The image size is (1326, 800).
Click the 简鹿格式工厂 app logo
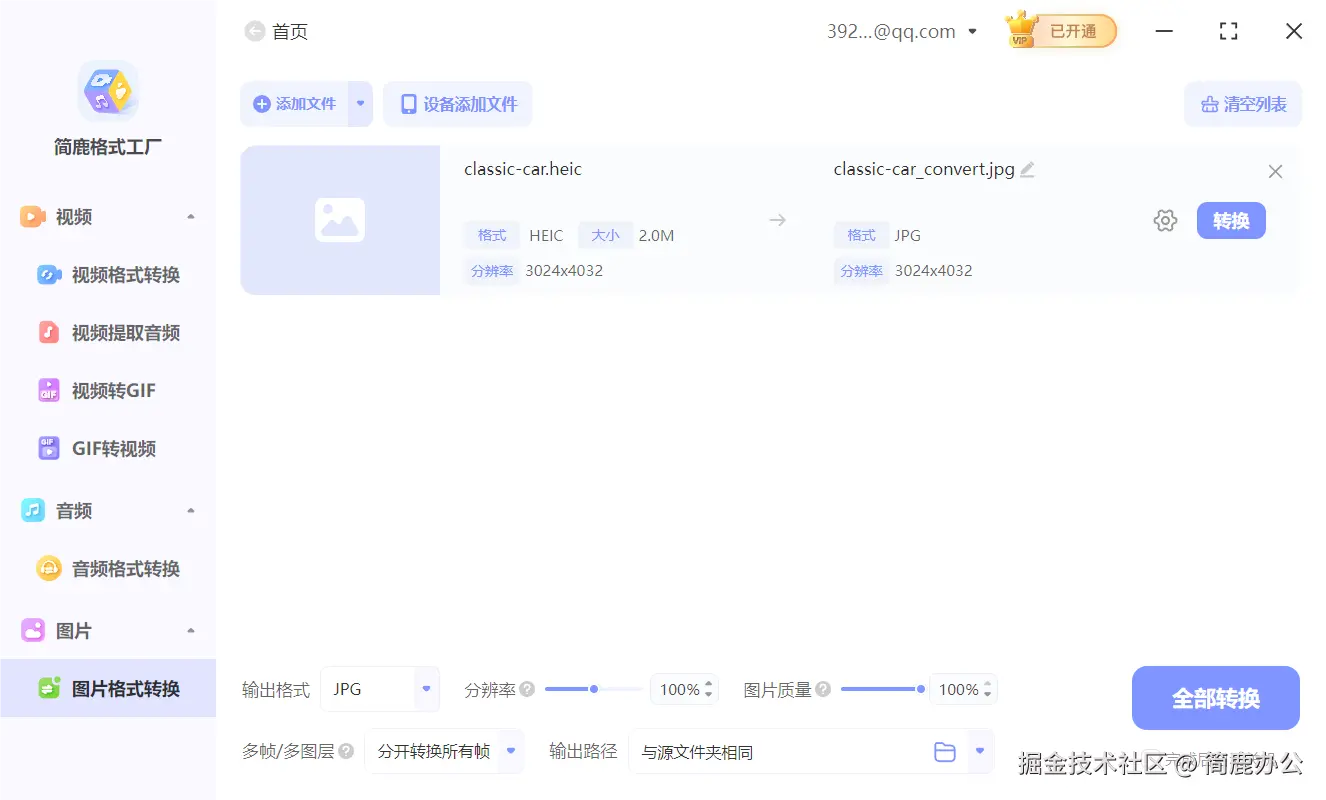pyautogui.click(x=107, y=90)
